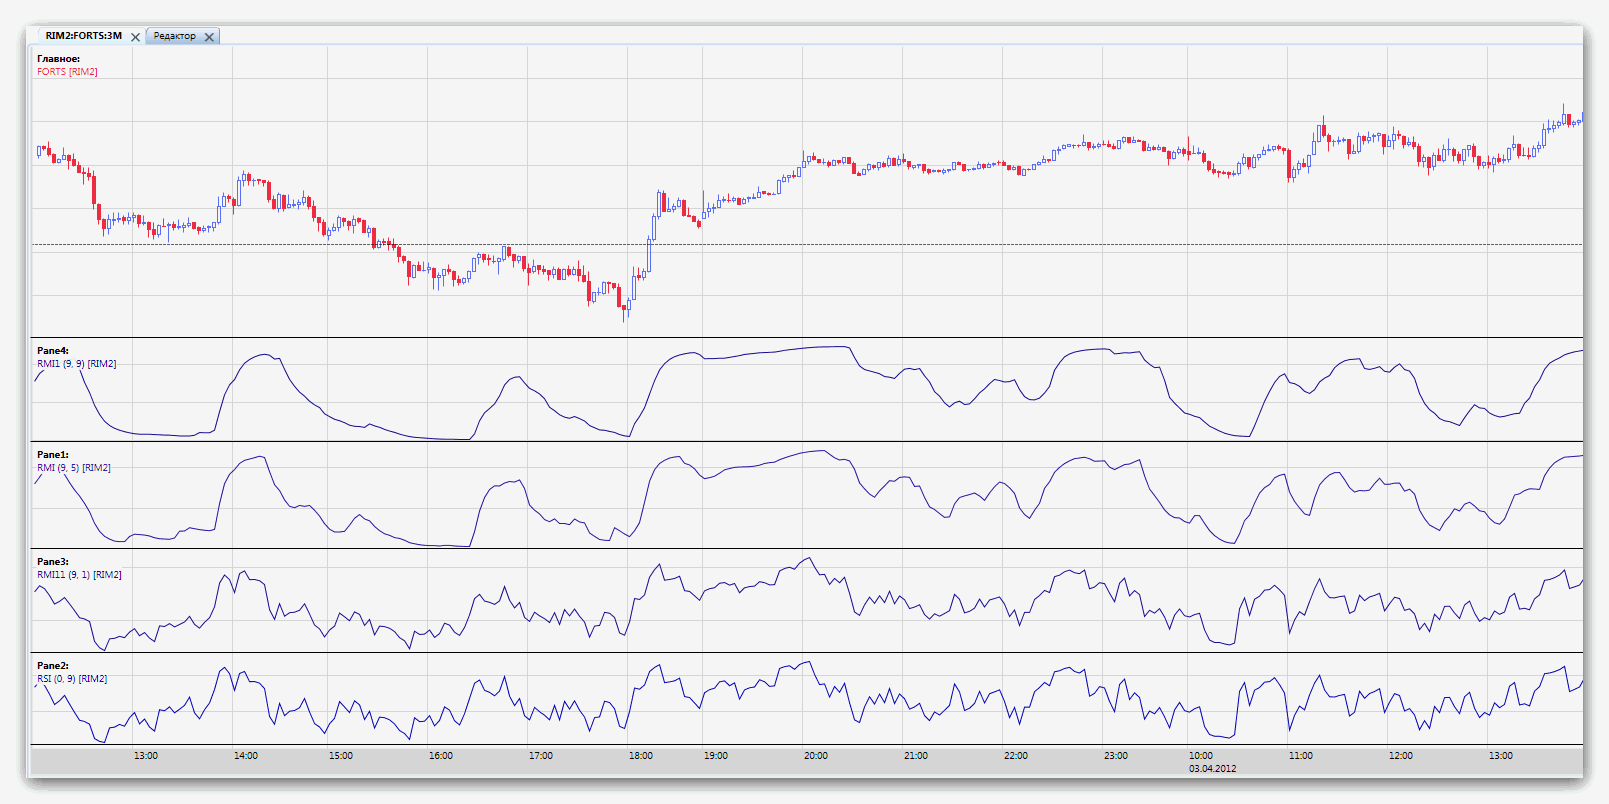
Task: Click the Pane2 title
Action: (53, 666)
